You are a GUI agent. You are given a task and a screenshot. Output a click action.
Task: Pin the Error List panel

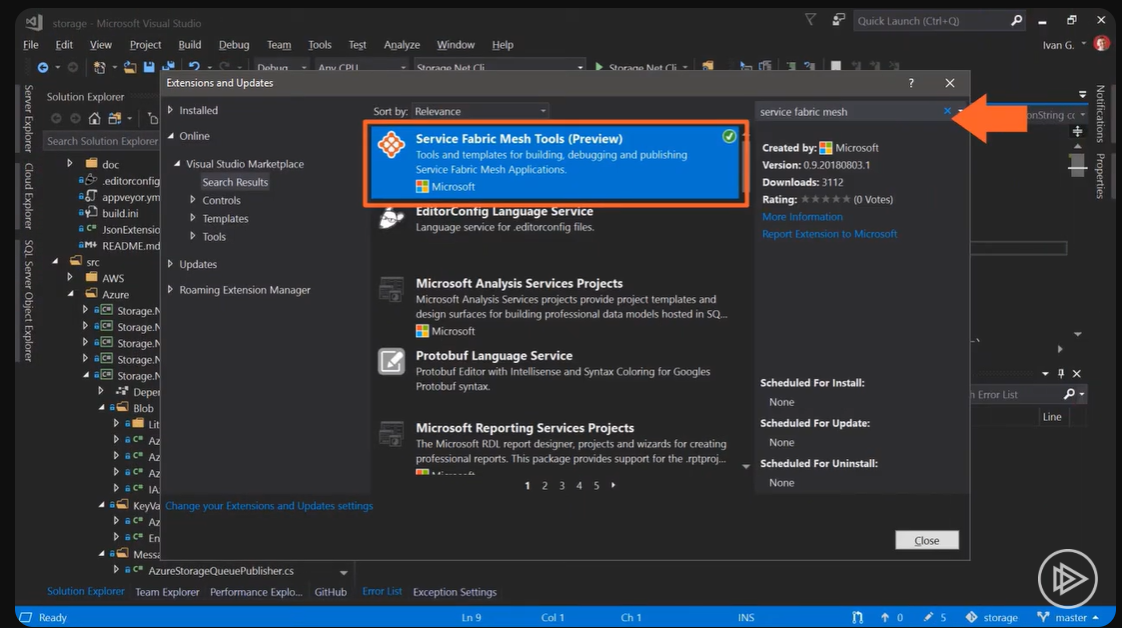coord(1061,373)
